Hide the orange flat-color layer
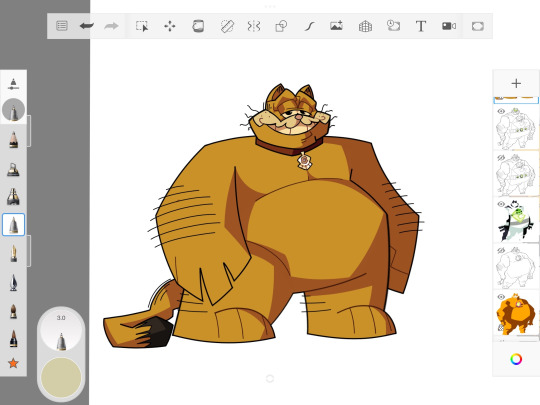The height and width of the screenshot is (405, 540). (x=501, y=297)
